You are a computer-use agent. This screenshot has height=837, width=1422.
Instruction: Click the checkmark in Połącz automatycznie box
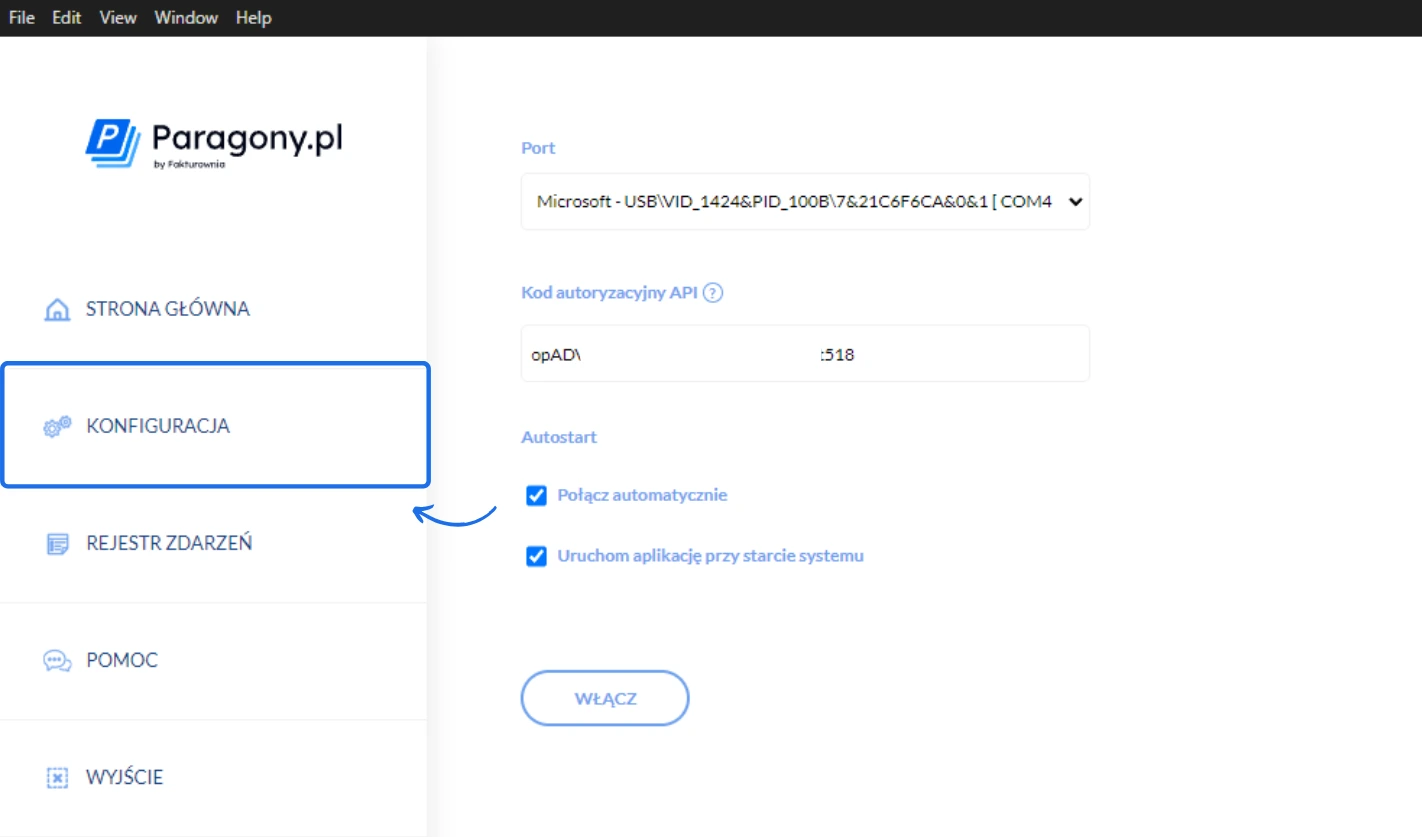(537, 494)
